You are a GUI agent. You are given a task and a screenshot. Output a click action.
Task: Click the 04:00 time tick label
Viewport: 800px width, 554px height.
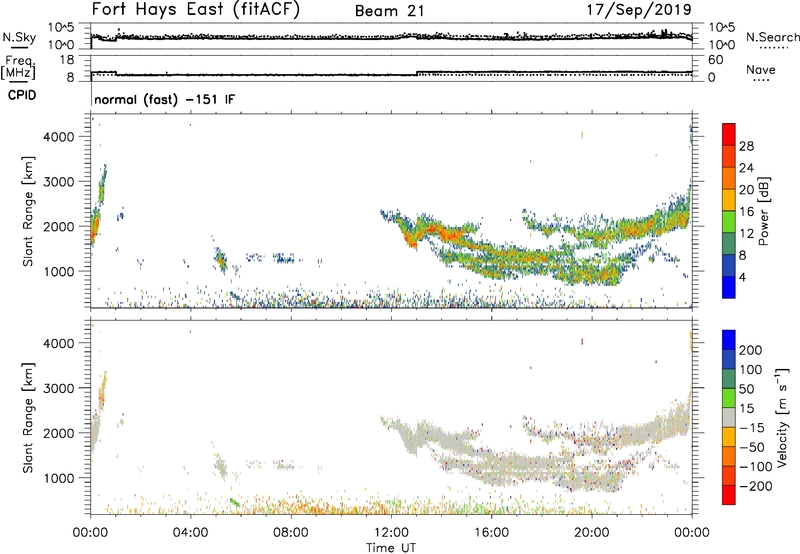tap(191, 533)
